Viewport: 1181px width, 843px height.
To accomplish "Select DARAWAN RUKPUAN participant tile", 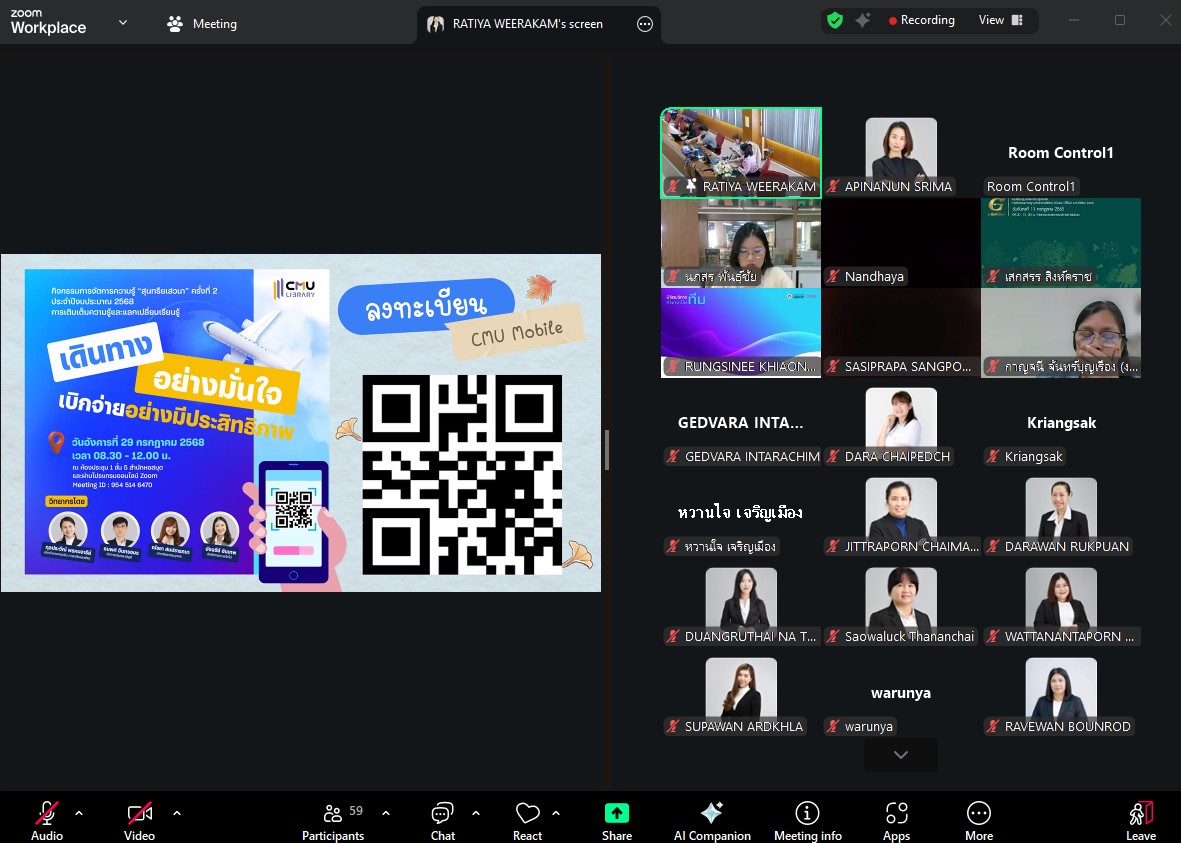I will click(1060, 513).
